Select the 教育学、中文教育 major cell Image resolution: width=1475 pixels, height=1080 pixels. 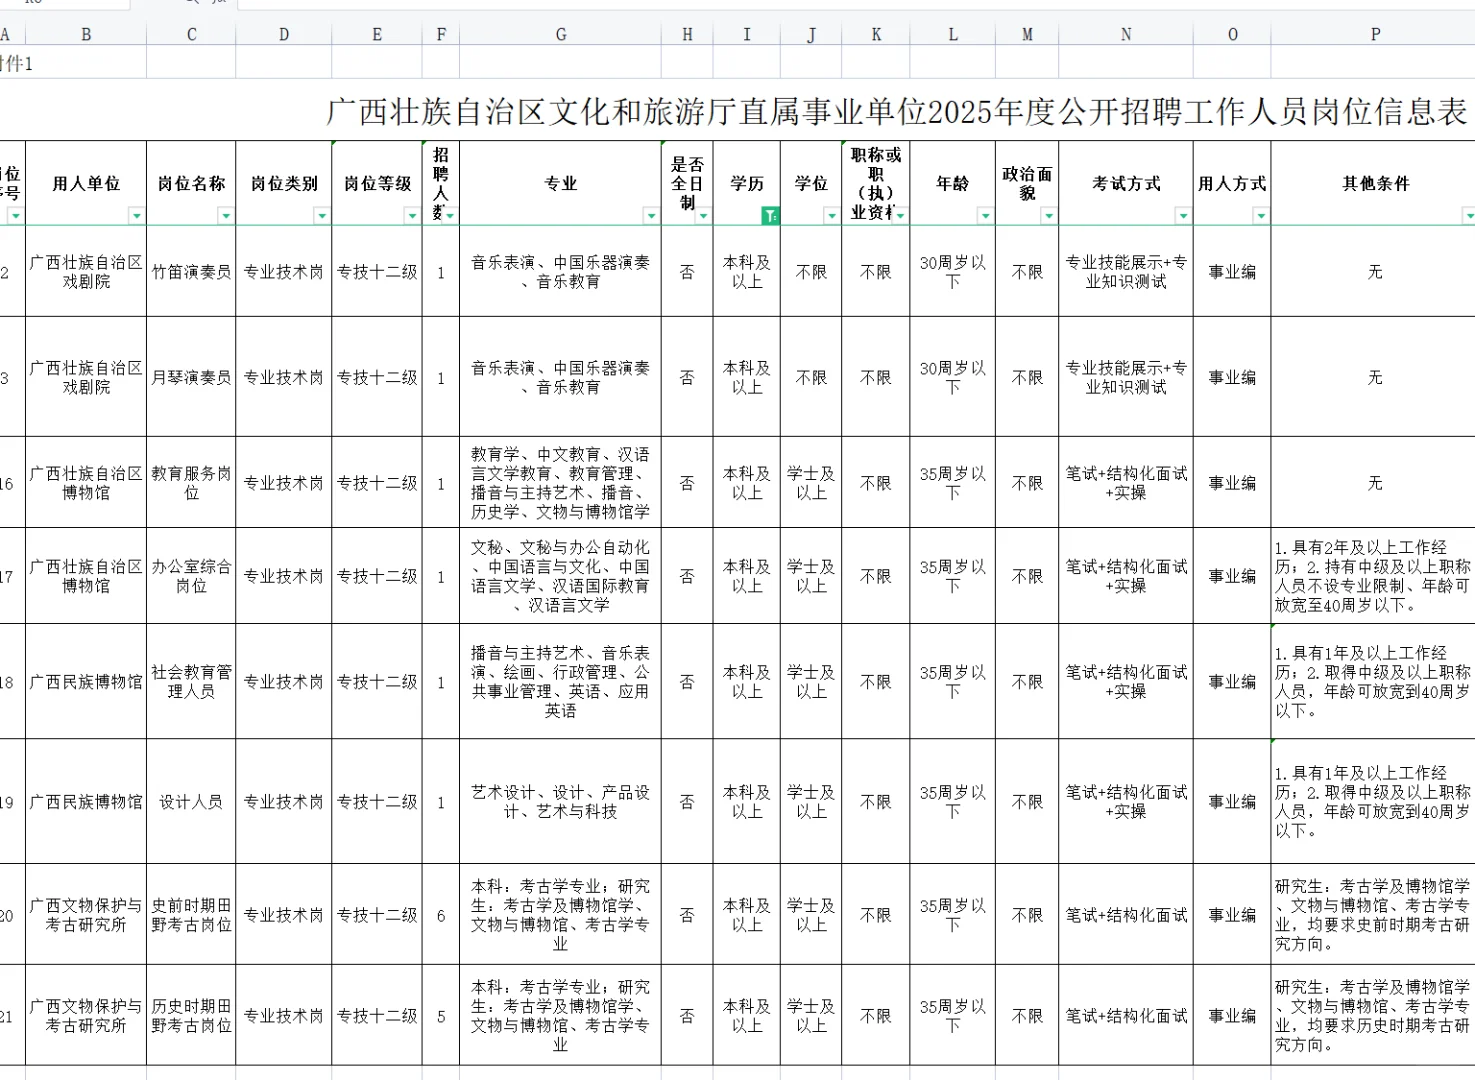click(x=560, y=483)
